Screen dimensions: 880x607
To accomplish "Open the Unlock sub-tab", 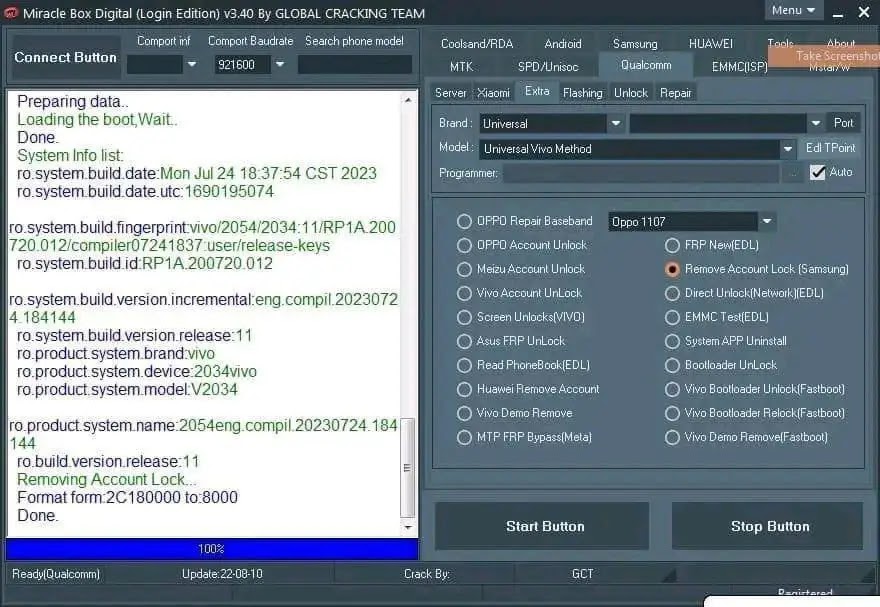I will (631, 93).
